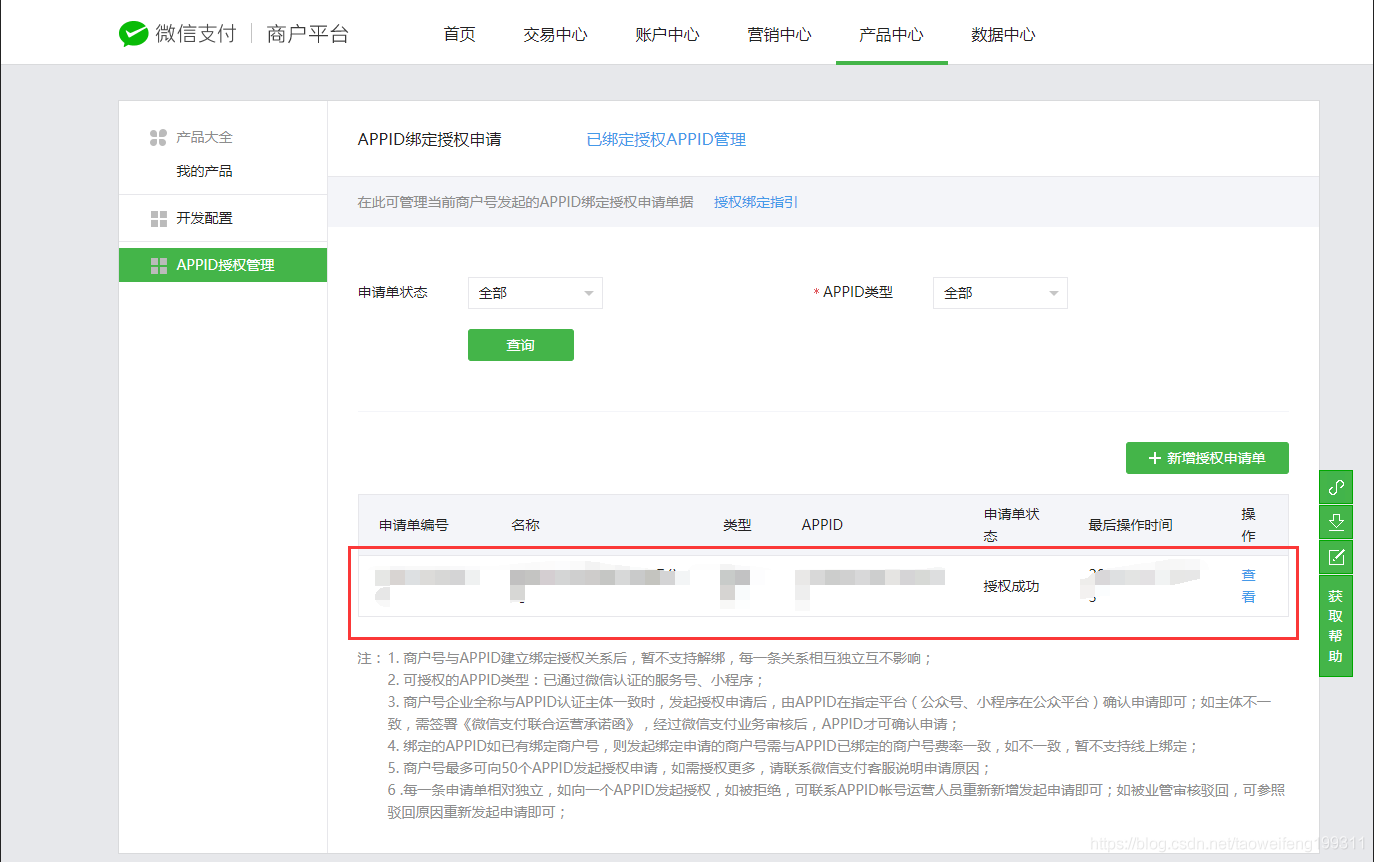Open the 首页 navigation tab

coord(460,34)
